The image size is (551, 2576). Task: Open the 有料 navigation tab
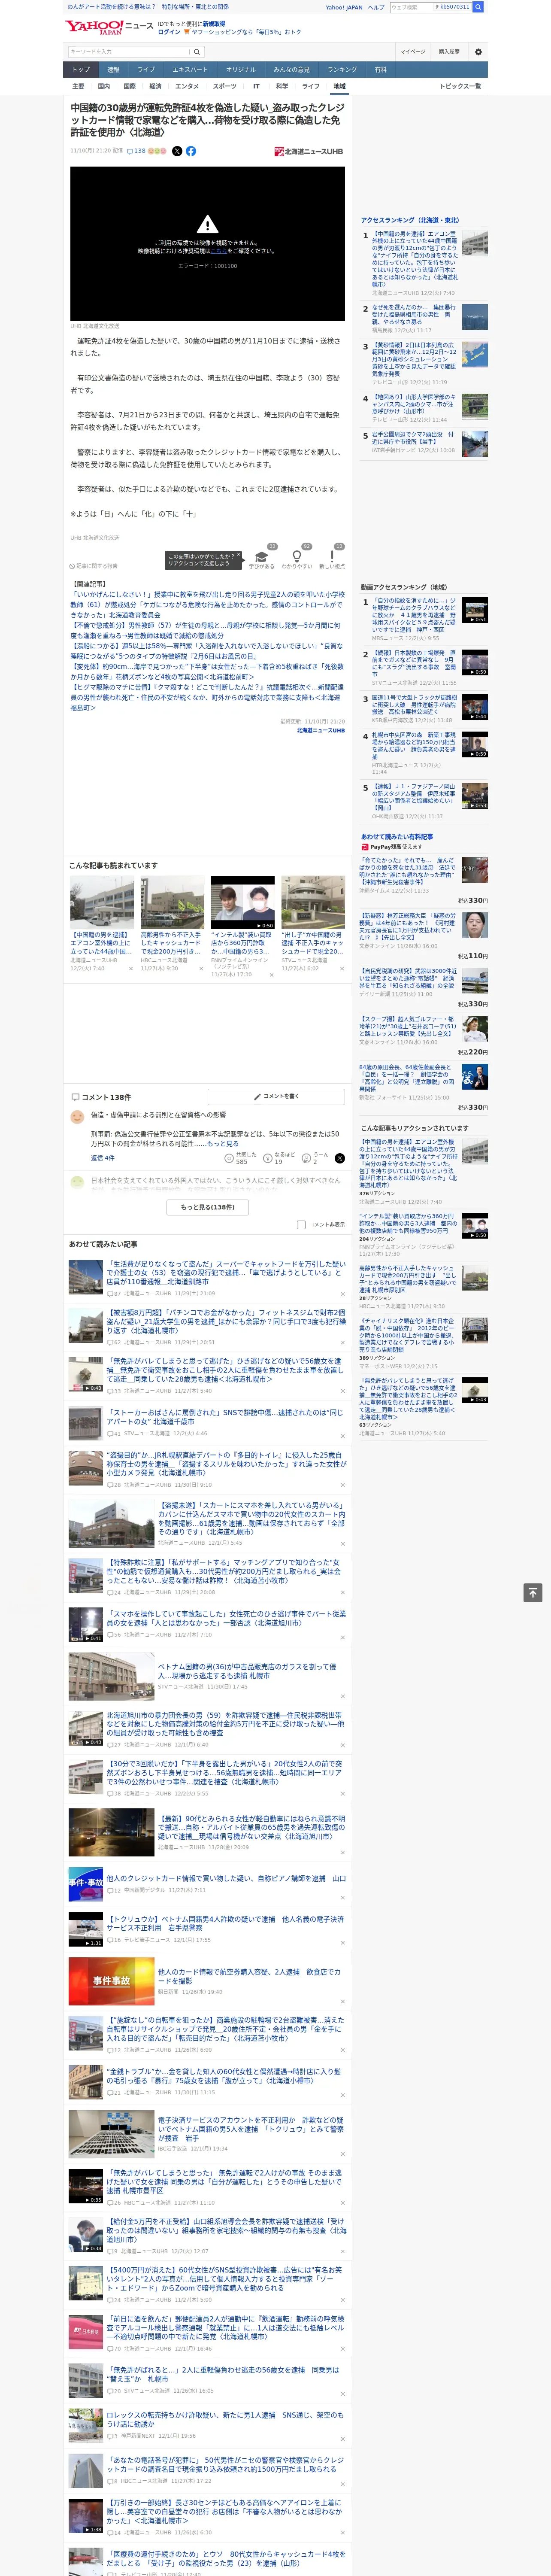[380, 69]
